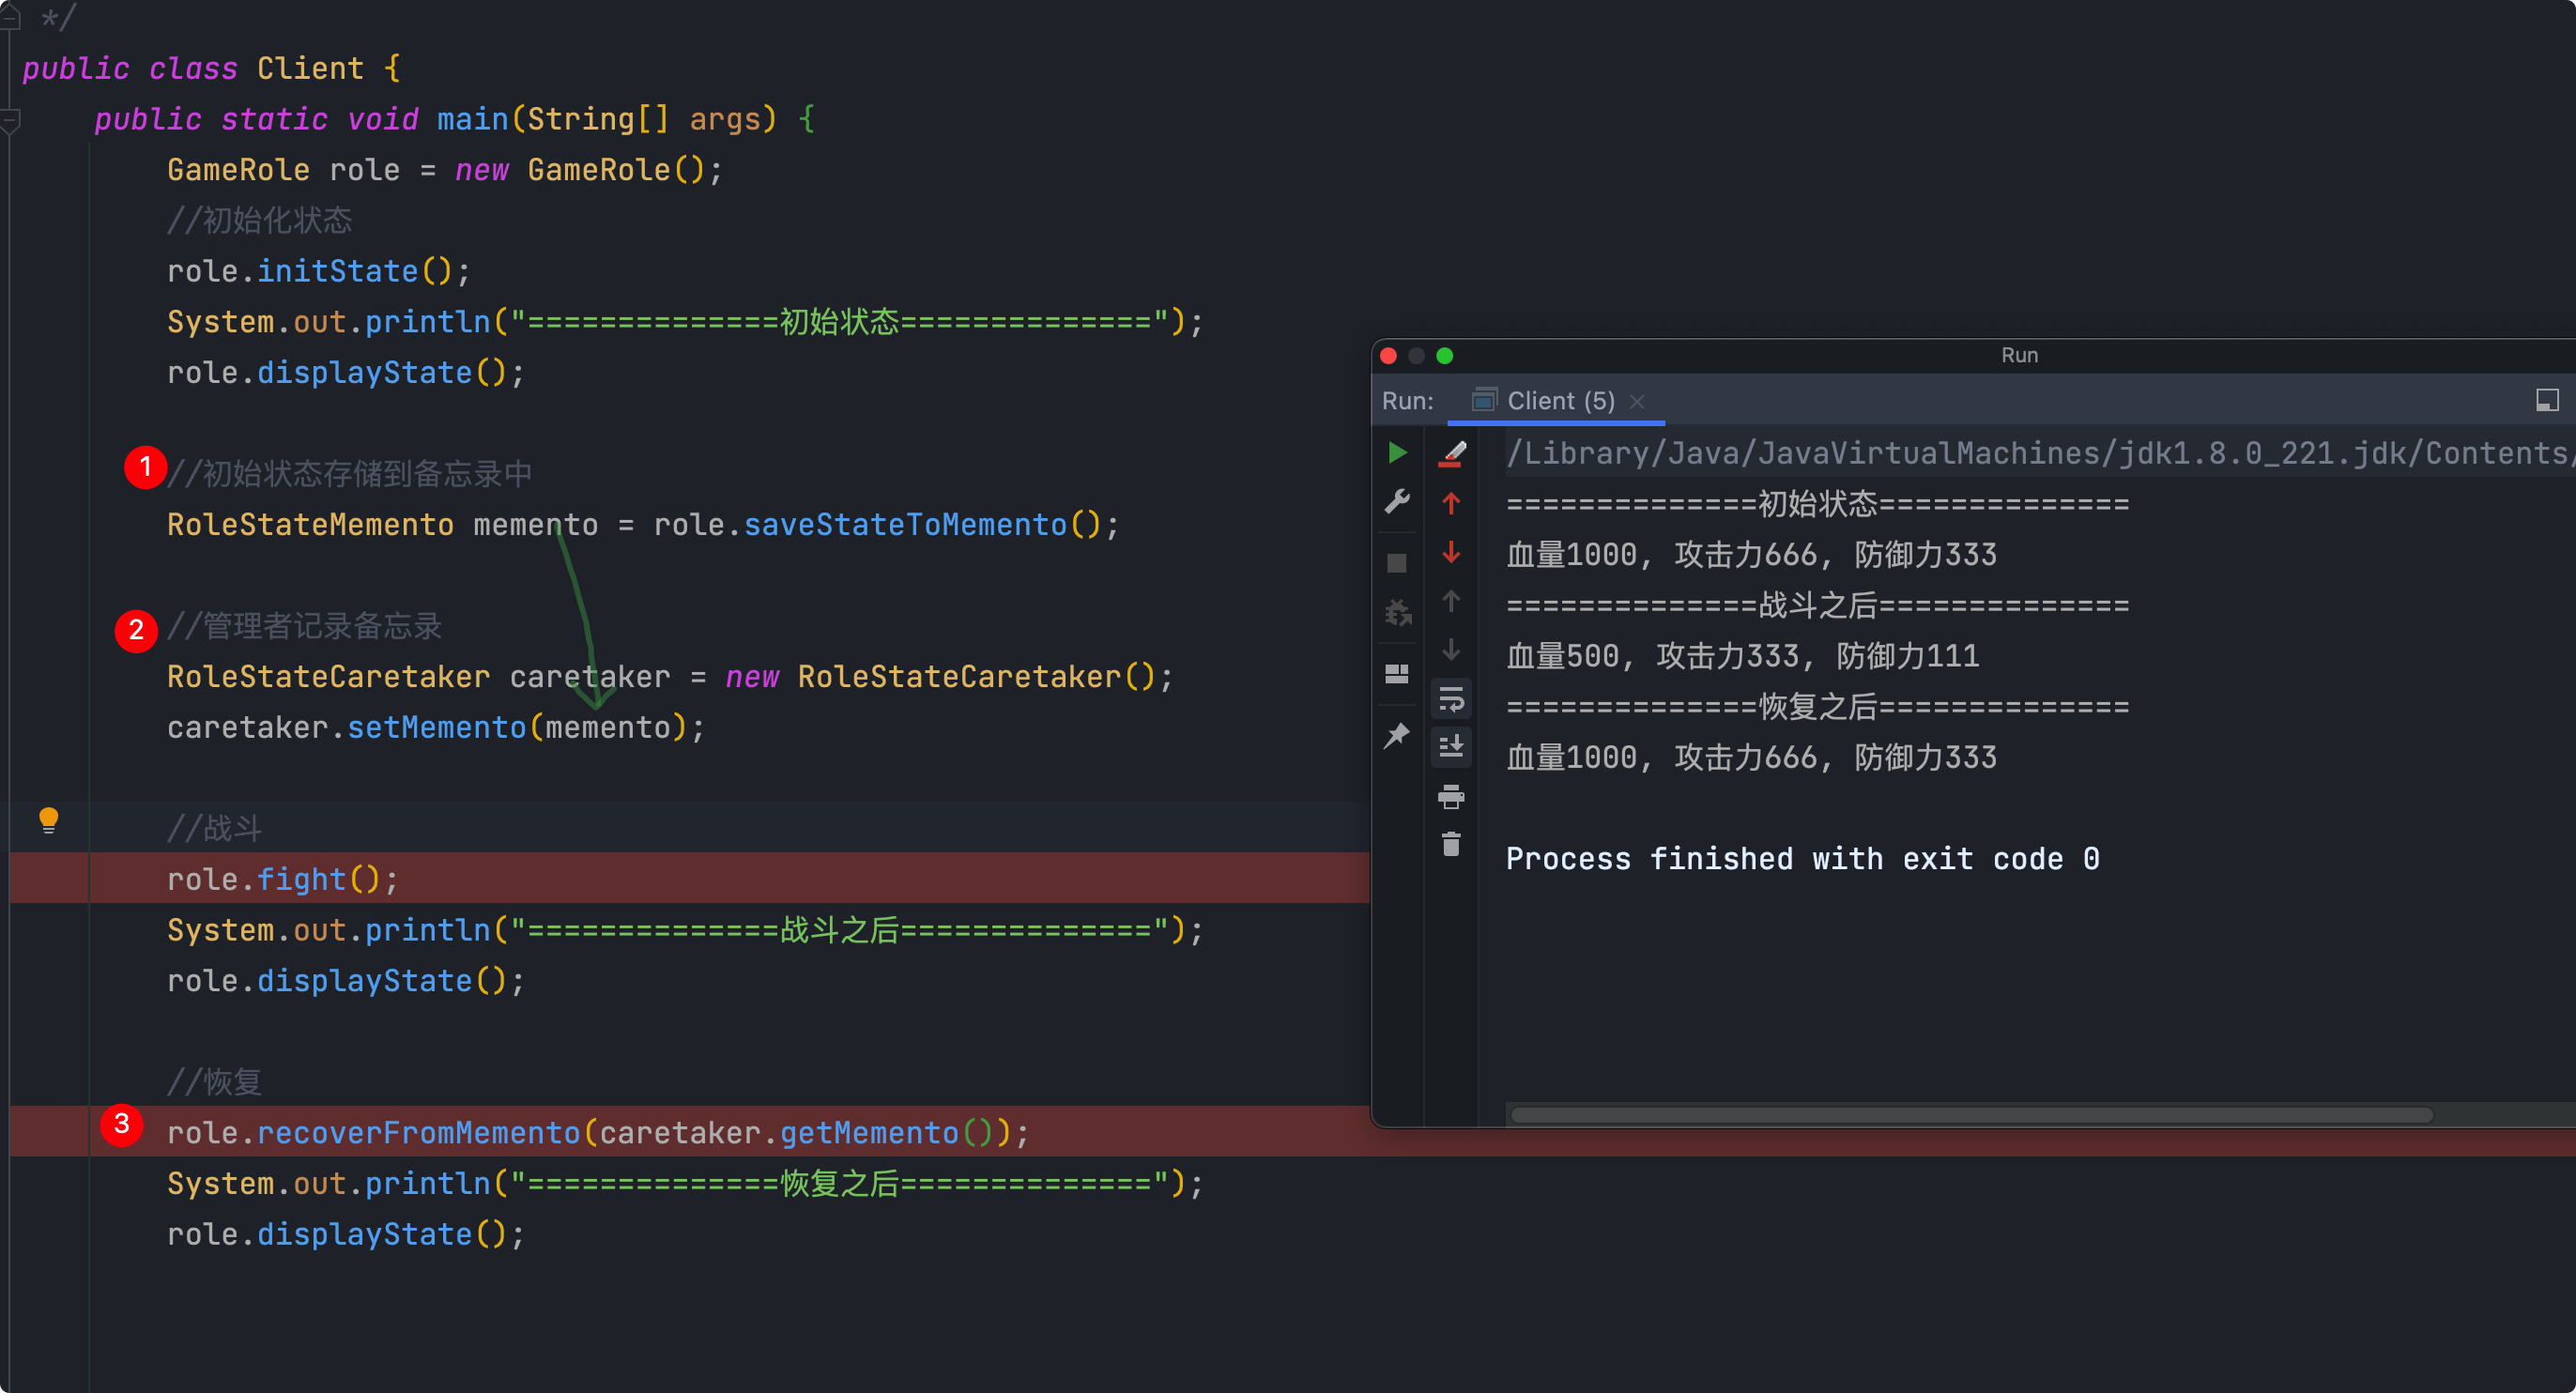Toggle soft-wrap in Run console

tap(1451, 699)
